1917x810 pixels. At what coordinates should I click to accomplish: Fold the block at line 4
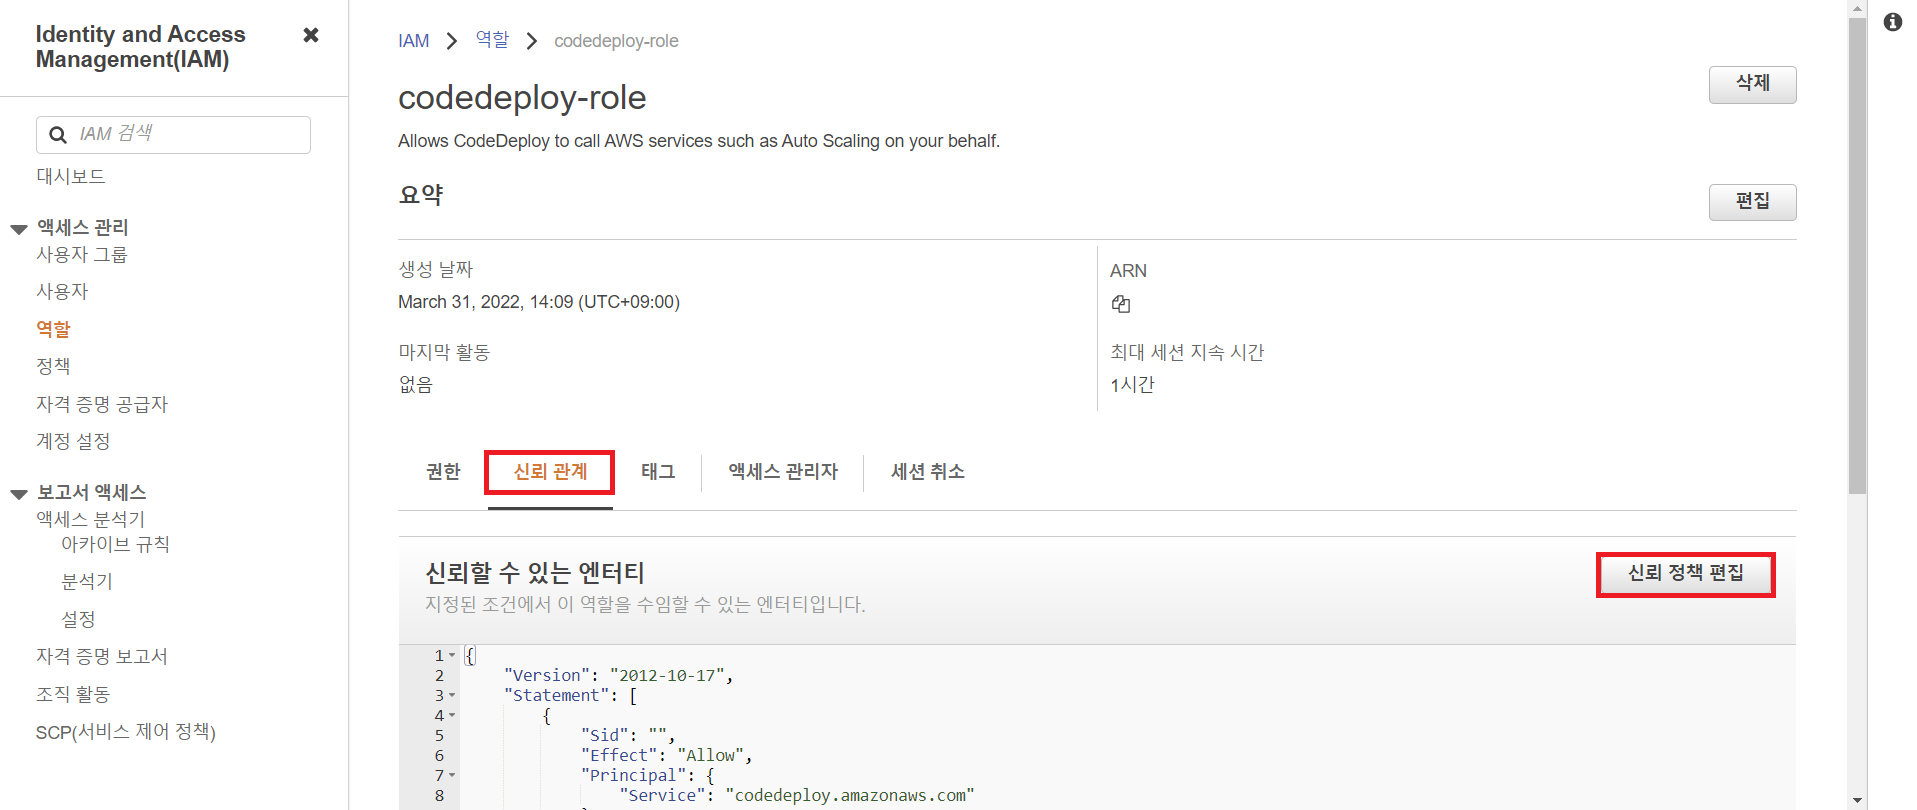(452, 716)
